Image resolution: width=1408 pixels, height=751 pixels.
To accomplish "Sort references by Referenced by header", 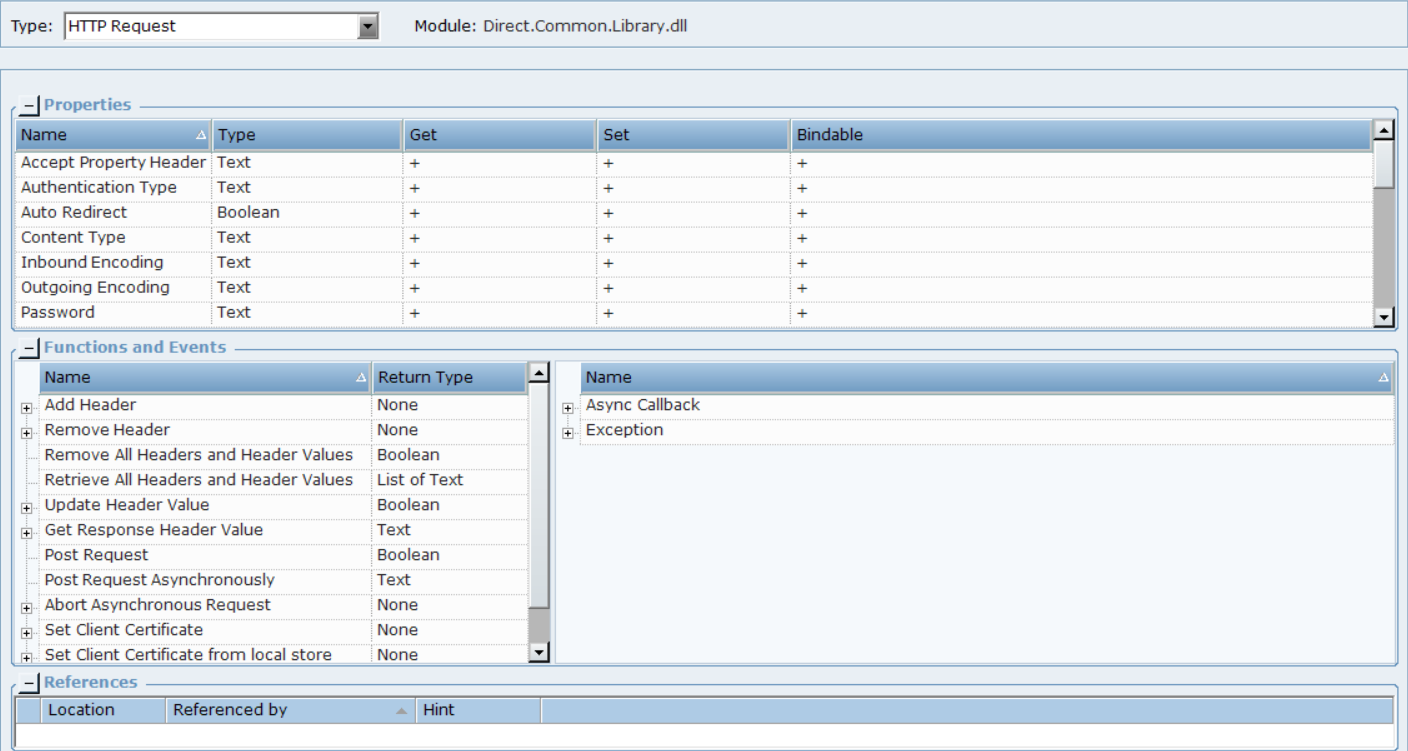I will point(290,710).
